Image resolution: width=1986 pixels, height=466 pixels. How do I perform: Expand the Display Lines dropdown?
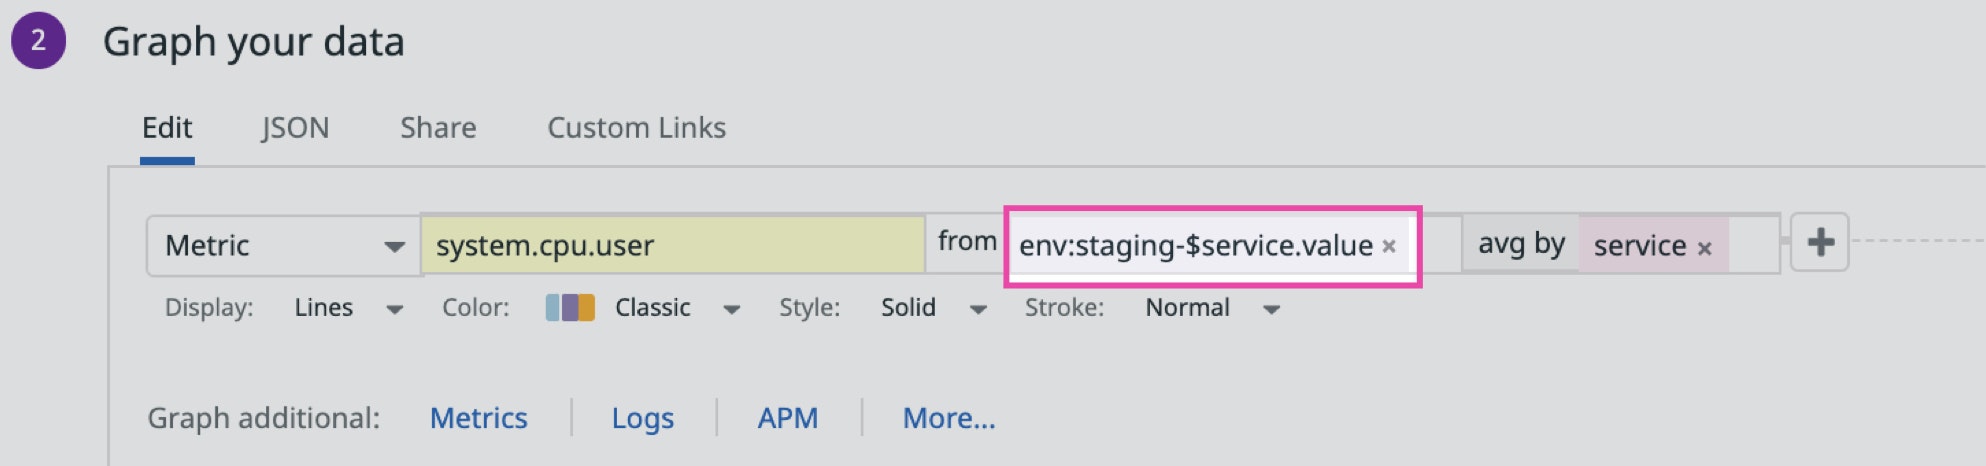(394, 309)
